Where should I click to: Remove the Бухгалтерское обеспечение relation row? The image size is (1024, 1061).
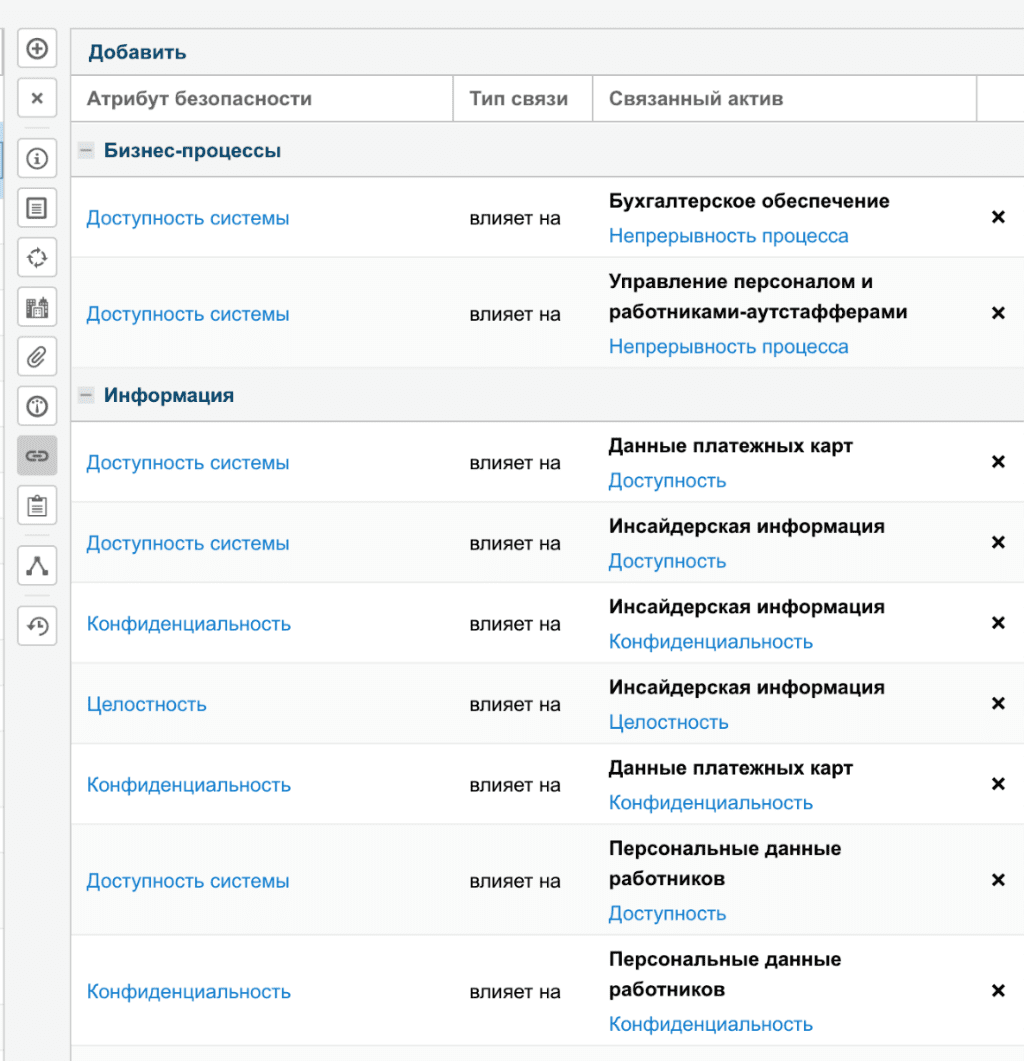click(997, 217)
